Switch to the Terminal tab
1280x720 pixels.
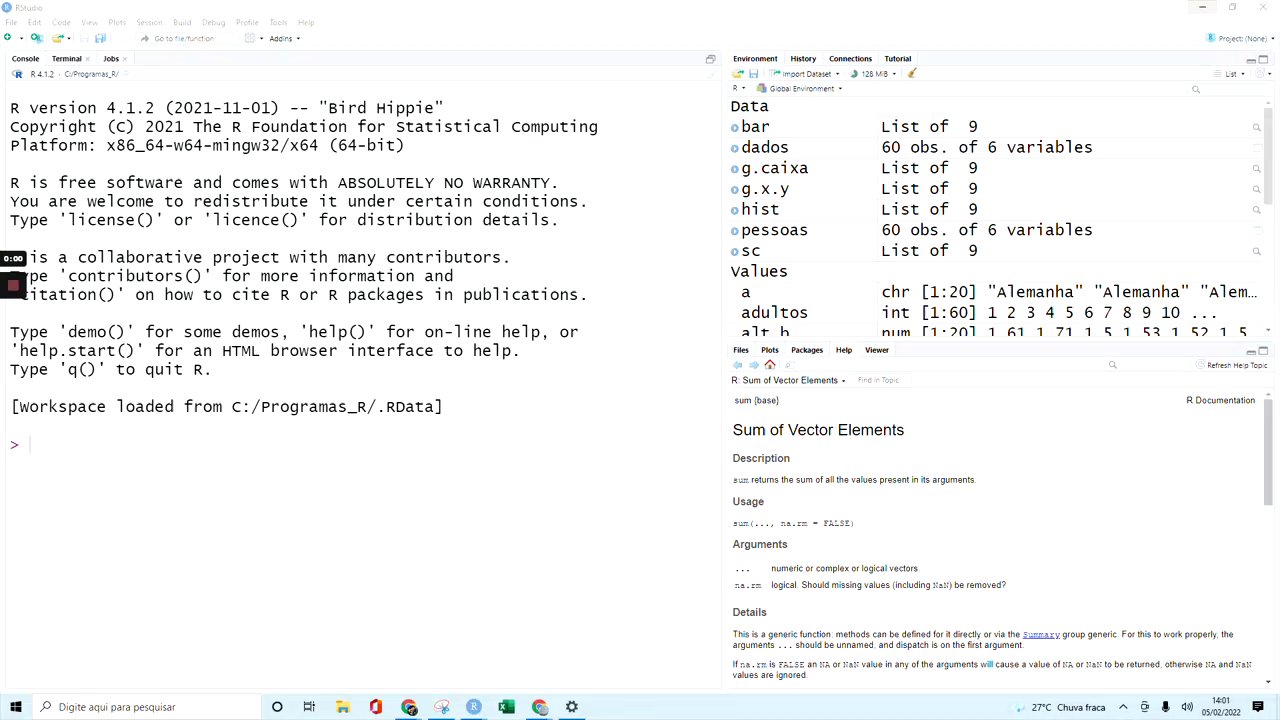[66, 59]
